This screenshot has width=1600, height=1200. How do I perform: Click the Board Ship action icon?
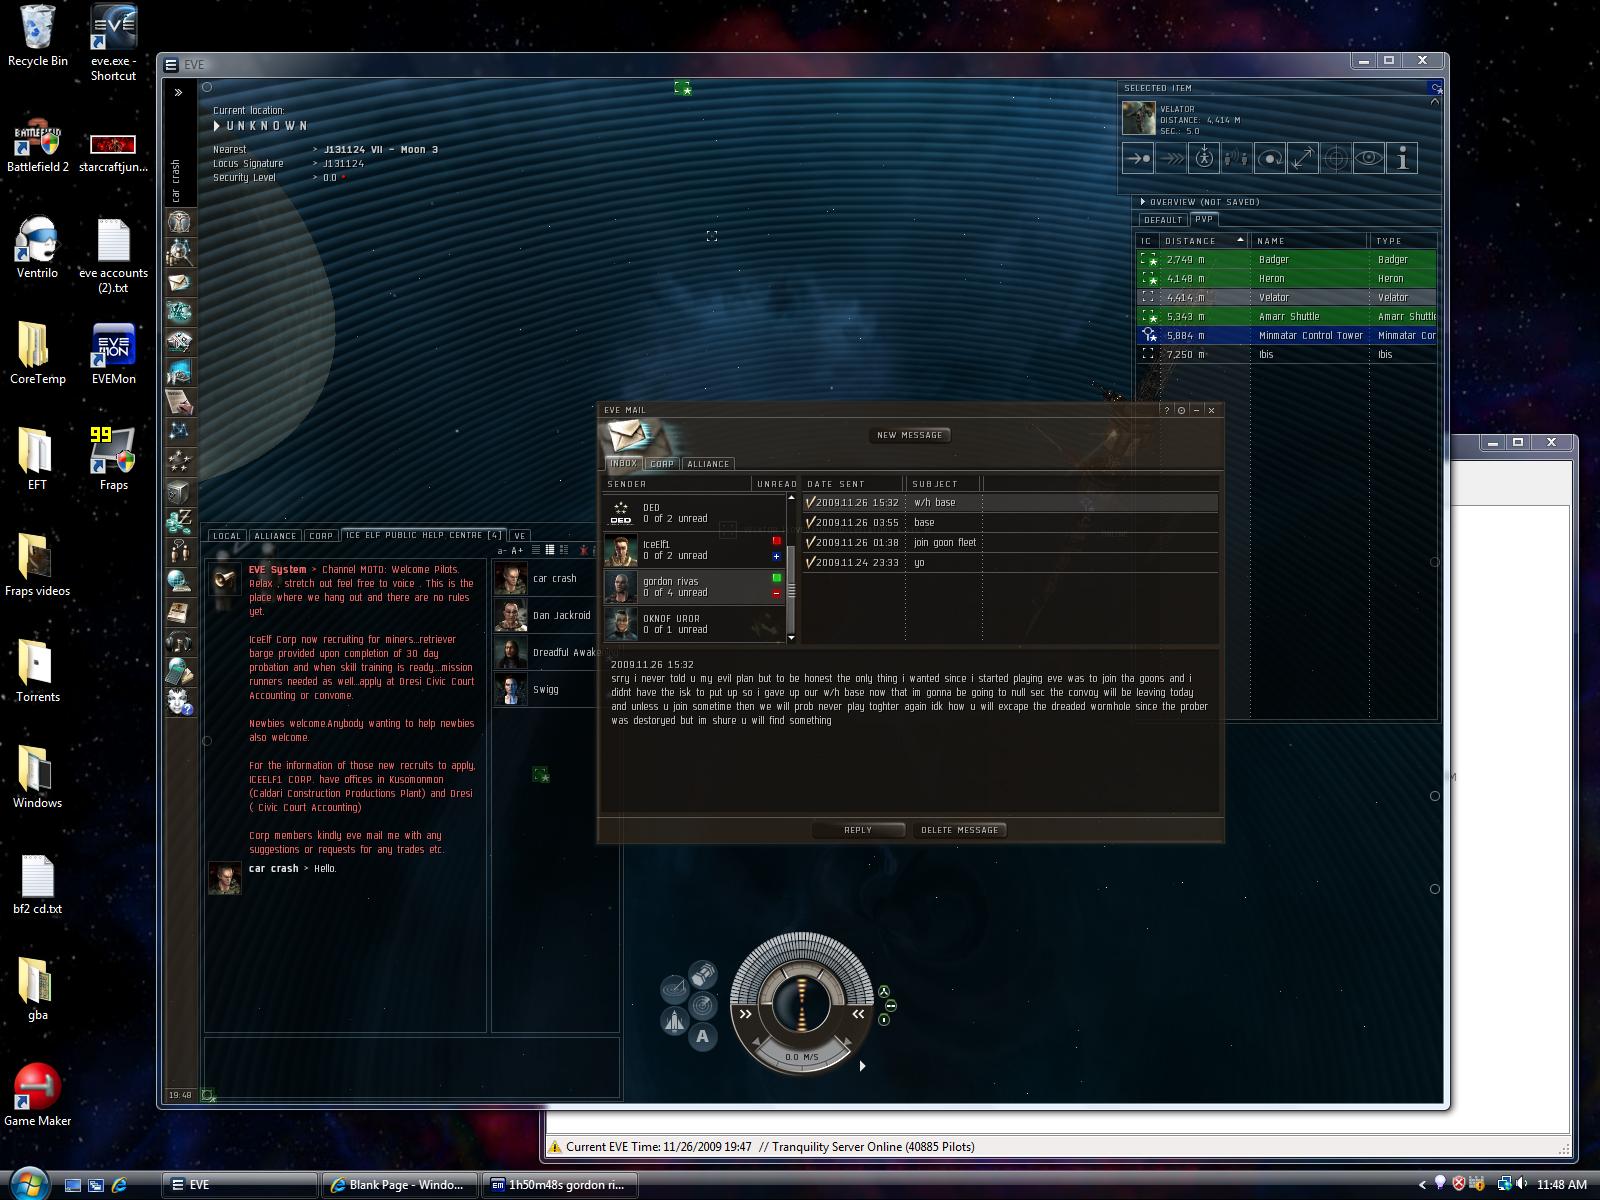tap(1204, 158)
